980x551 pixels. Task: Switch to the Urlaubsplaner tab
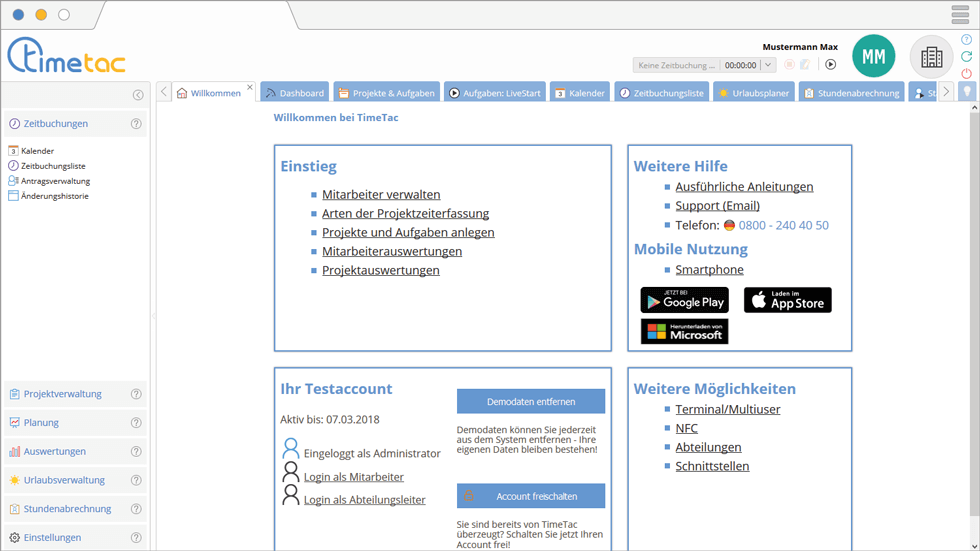(753, 93)
